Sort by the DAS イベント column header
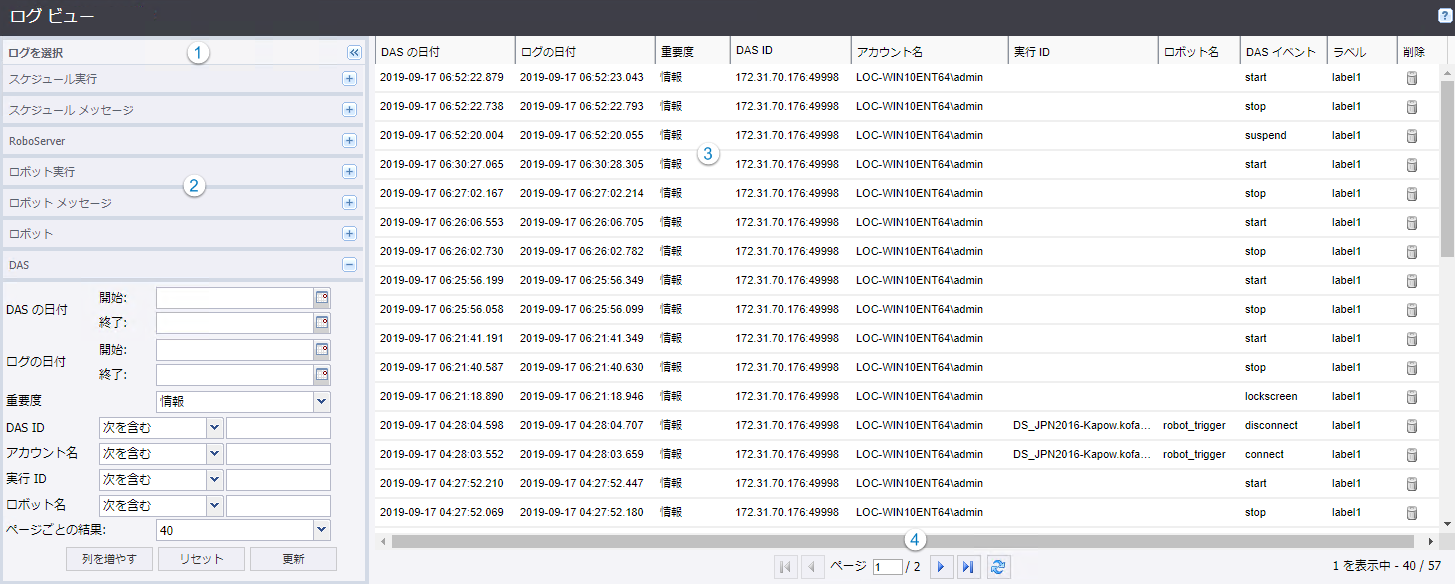1455x584 pixels. 1280,51
